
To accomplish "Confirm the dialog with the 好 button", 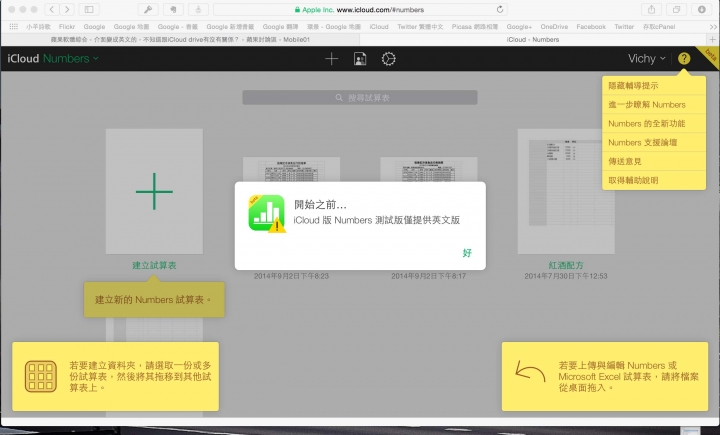I will coord(467,253).
